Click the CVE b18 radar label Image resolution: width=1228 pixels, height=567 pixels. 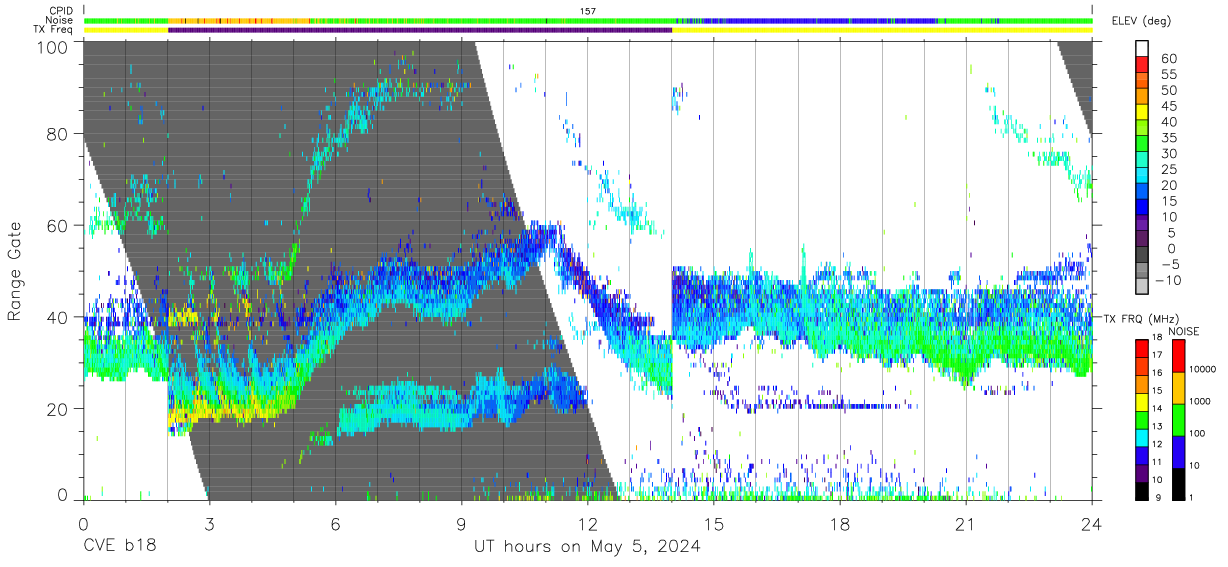pyautogui.click(x=119, y=547)
